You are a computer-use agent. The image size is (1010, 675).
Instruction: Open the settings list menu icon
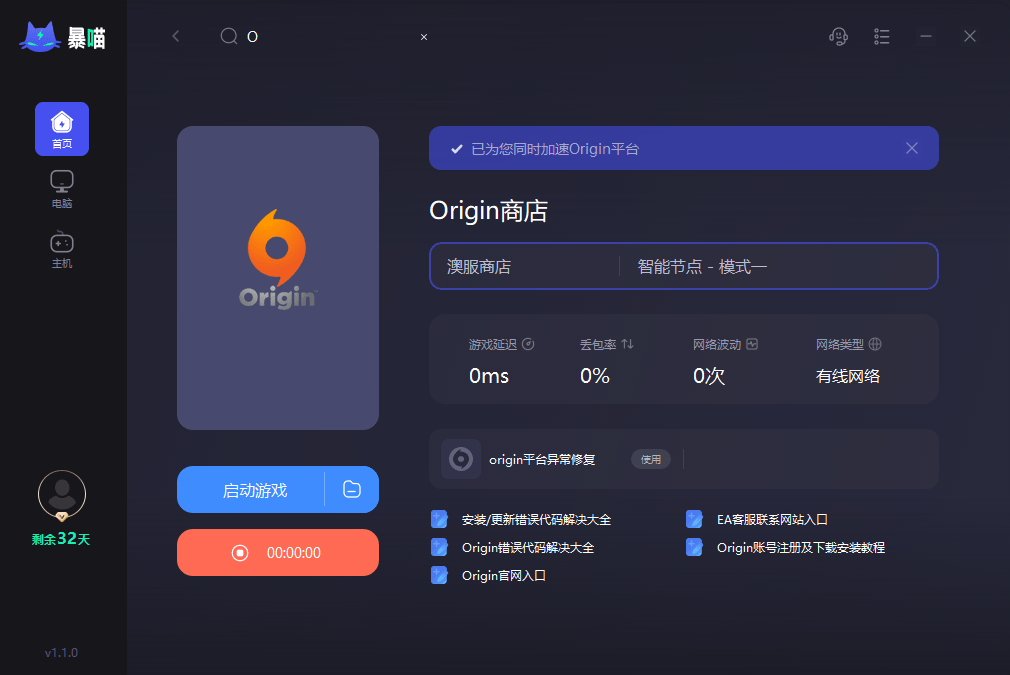[x=882, y=37]
